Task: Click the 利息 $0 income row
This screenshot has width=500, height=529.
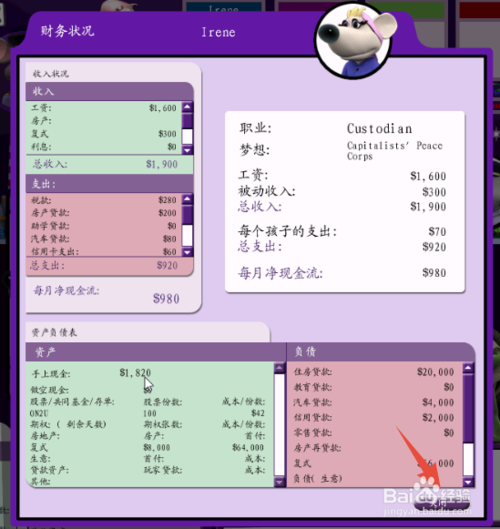Action: [x=104, y=147]
